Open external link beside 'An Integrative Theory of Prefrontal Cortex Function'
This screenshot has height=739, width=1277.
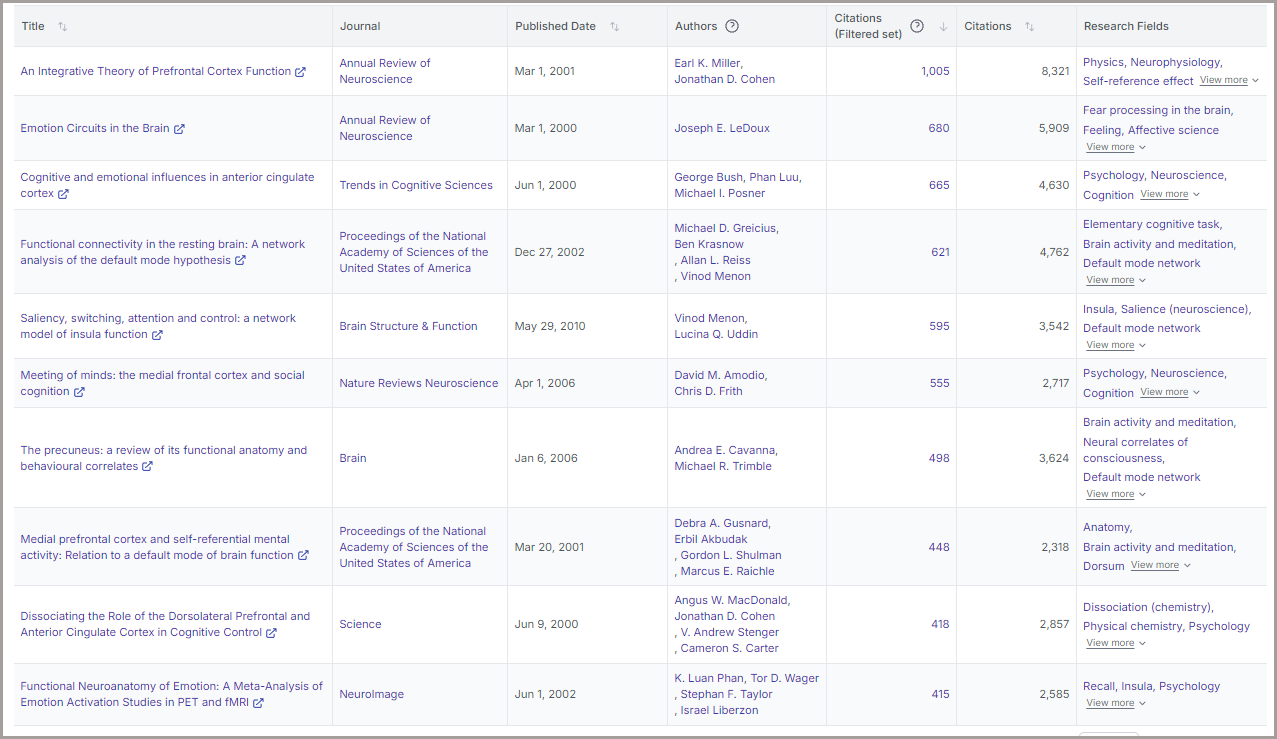tap(302, 71)
